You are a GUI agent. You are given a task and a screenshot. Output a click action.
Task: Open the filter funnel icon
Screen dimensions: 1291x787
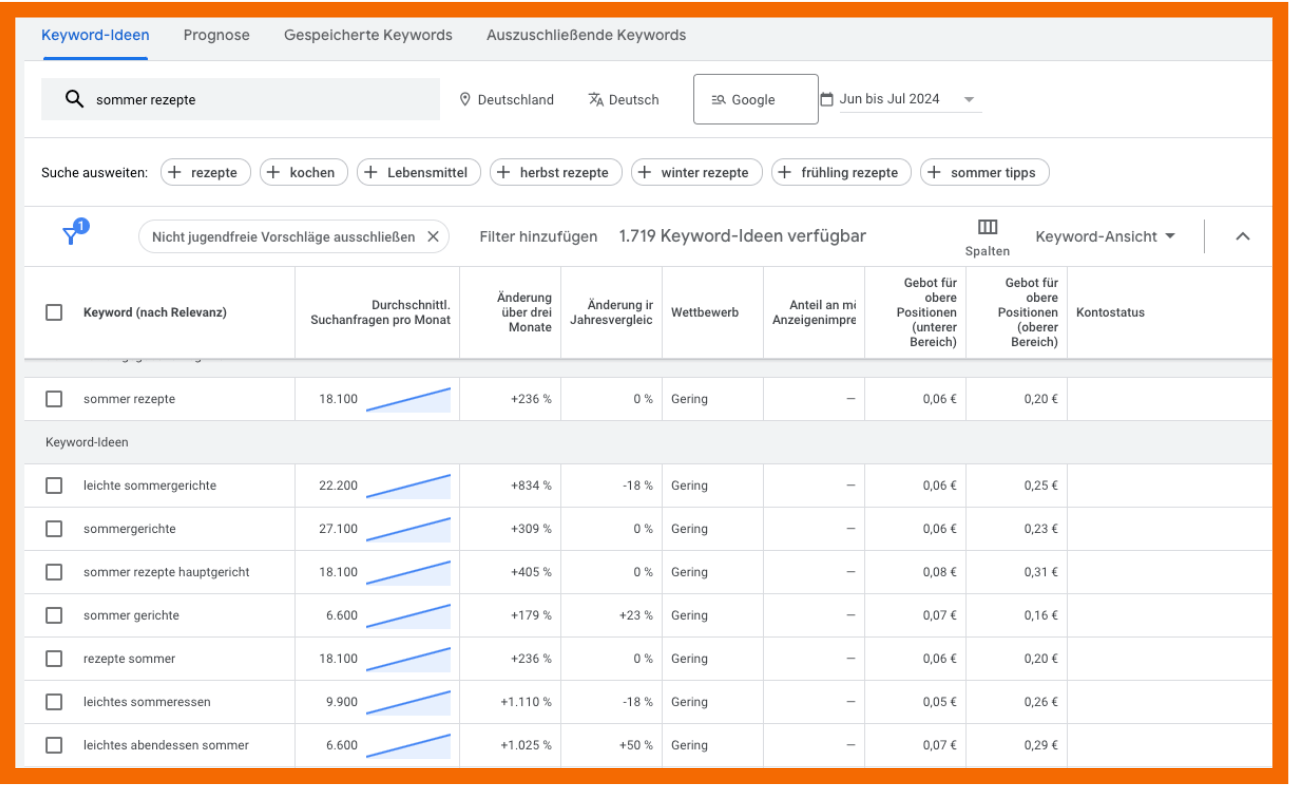[x=72, y=234]
